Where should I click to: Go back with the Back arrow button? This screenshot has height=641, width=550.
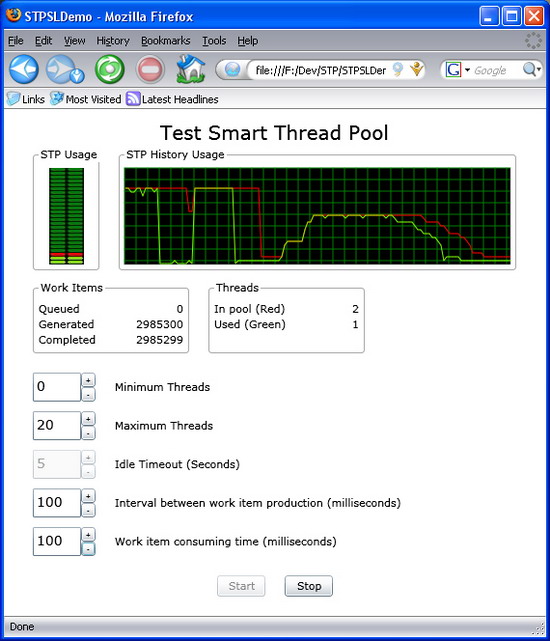point(24,69)
